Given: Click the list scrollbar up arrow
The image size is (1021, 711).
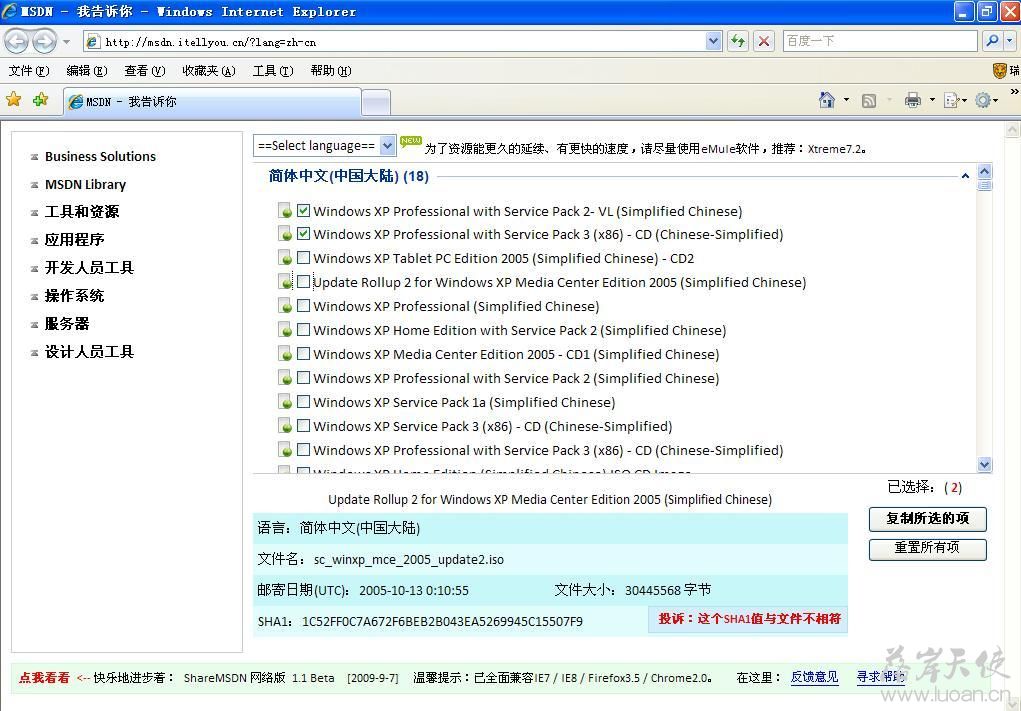Looking at the screenshot, I should 985,171.
